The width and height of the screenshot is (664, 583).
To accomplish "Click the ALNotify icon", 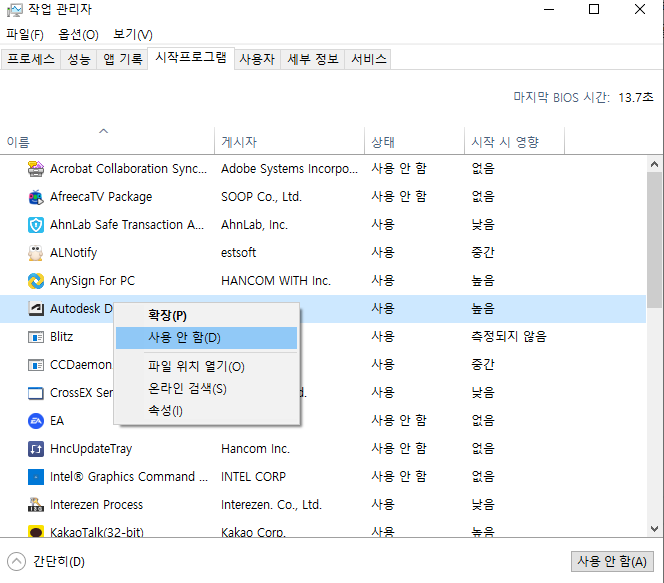I will click(x=36, y=253).
